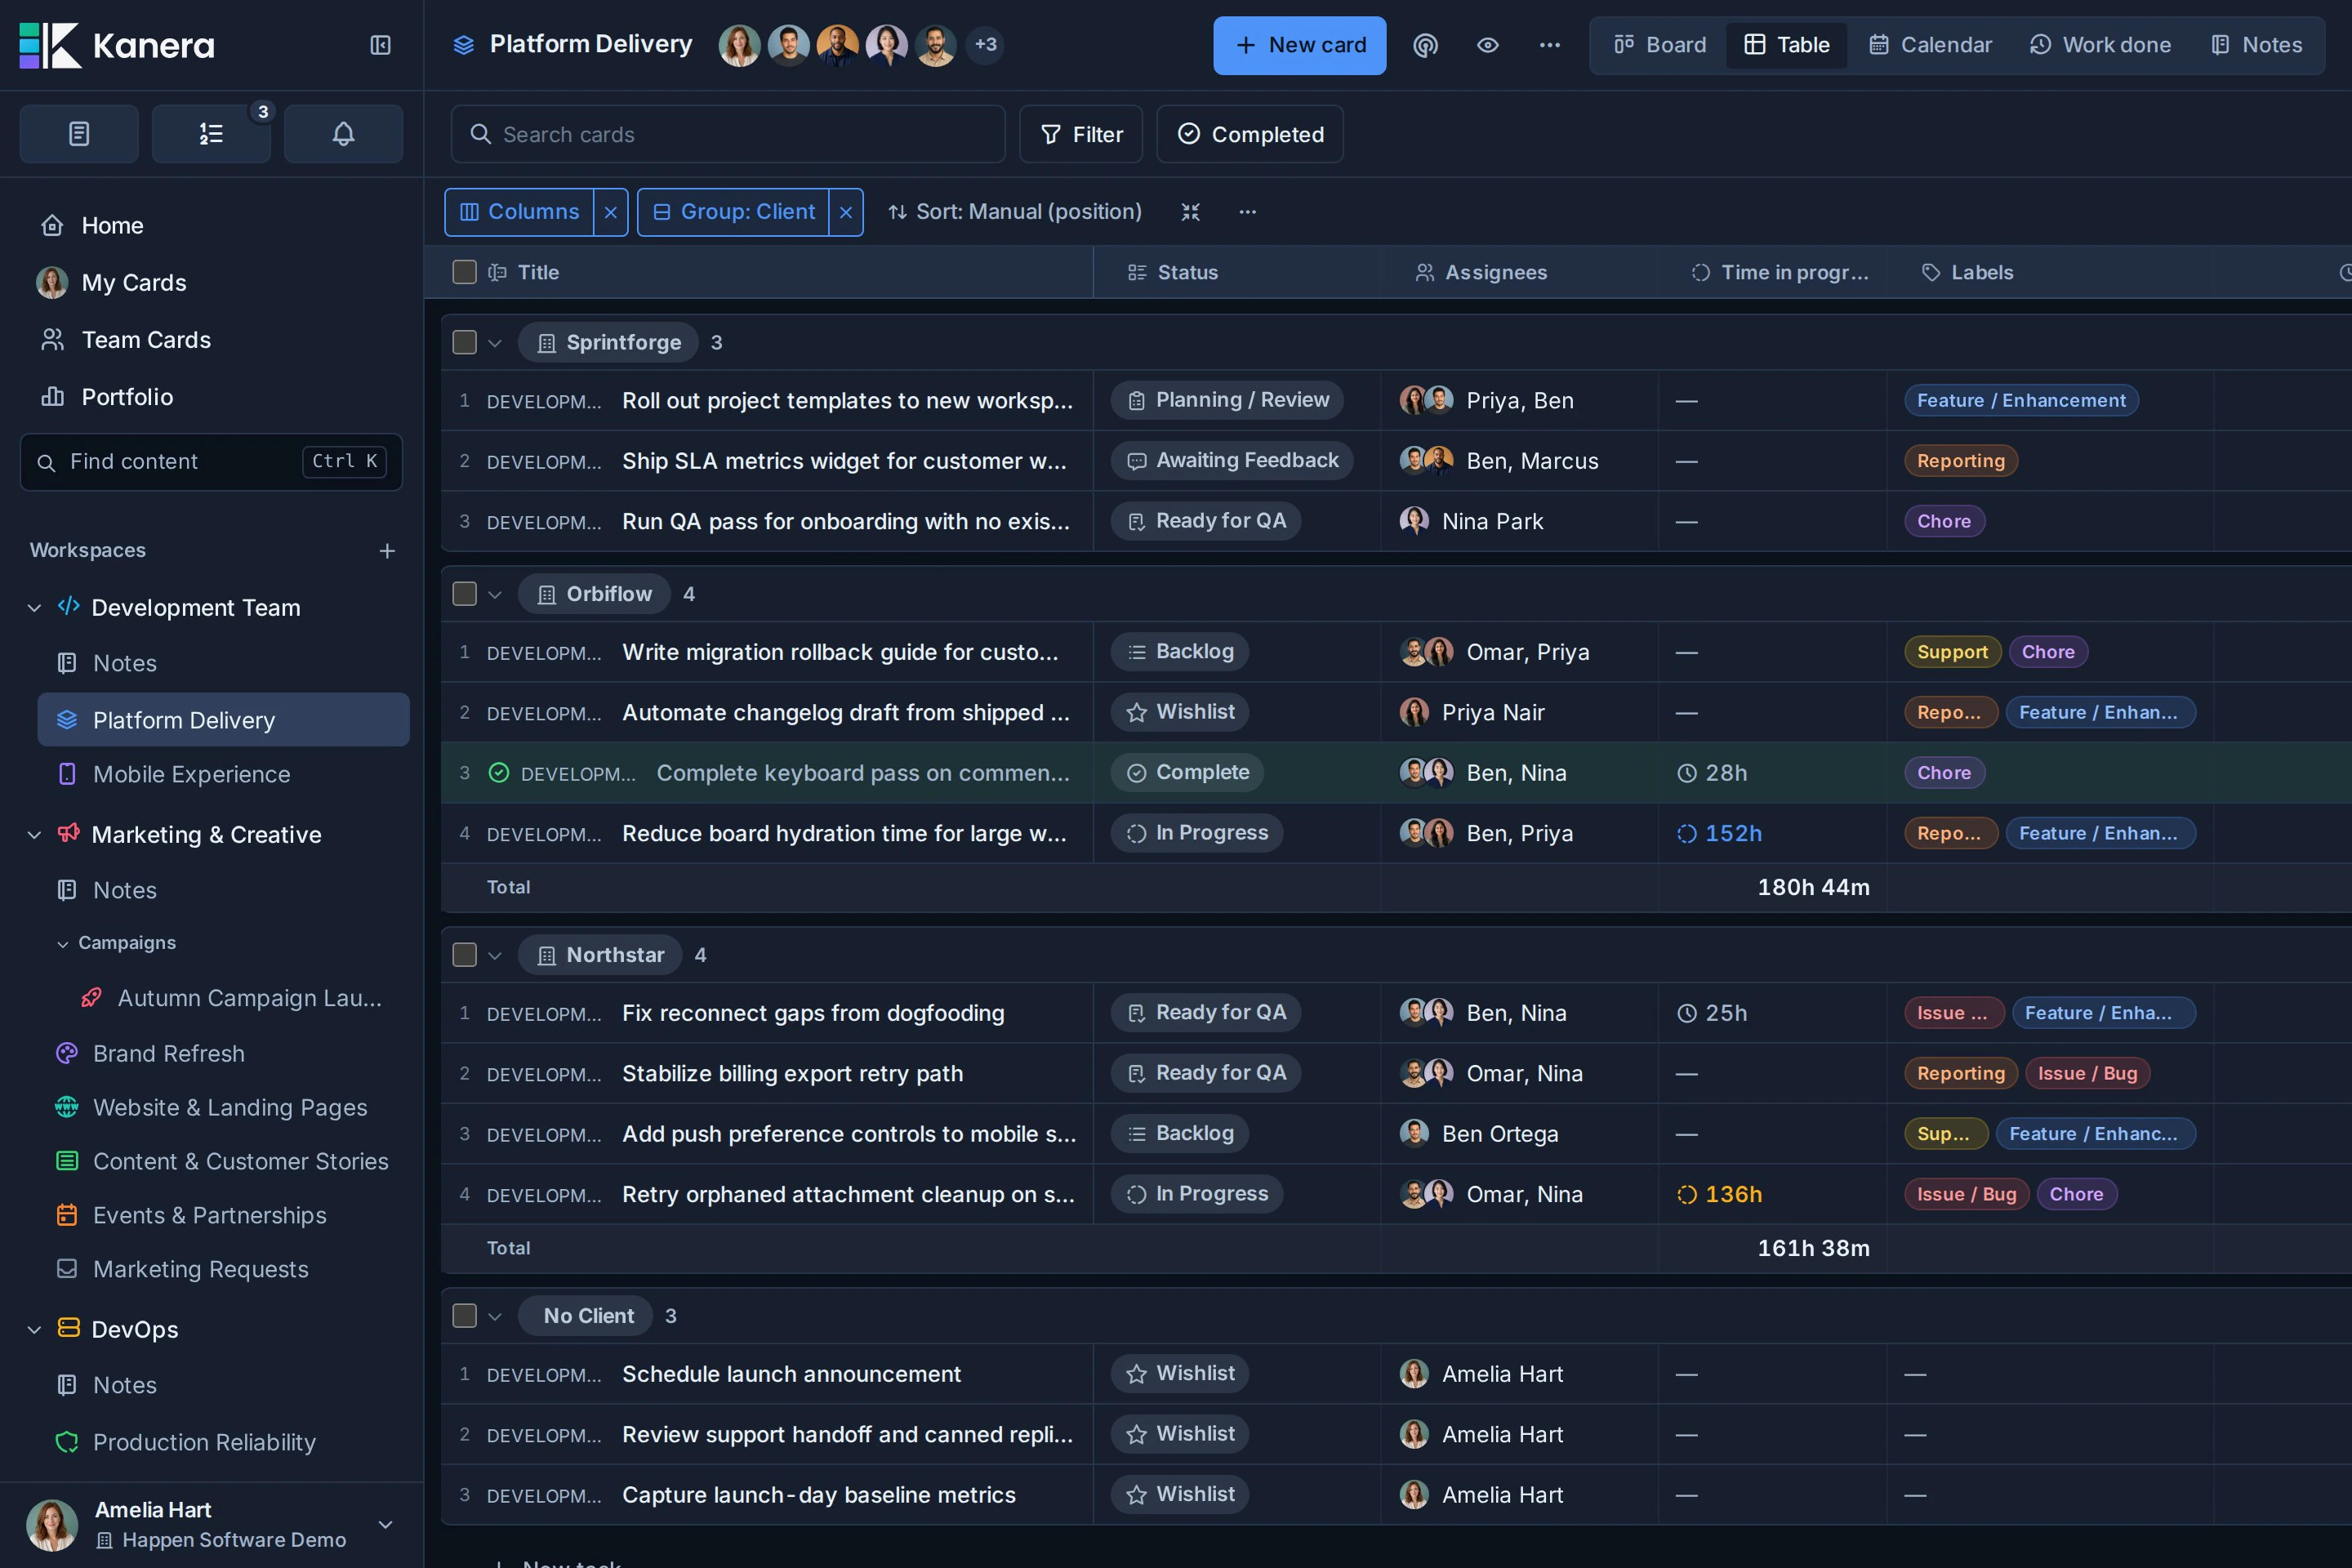Open Production Reliability board in sidebar
2352x1568 pixels.
(x=204, y=1442)
